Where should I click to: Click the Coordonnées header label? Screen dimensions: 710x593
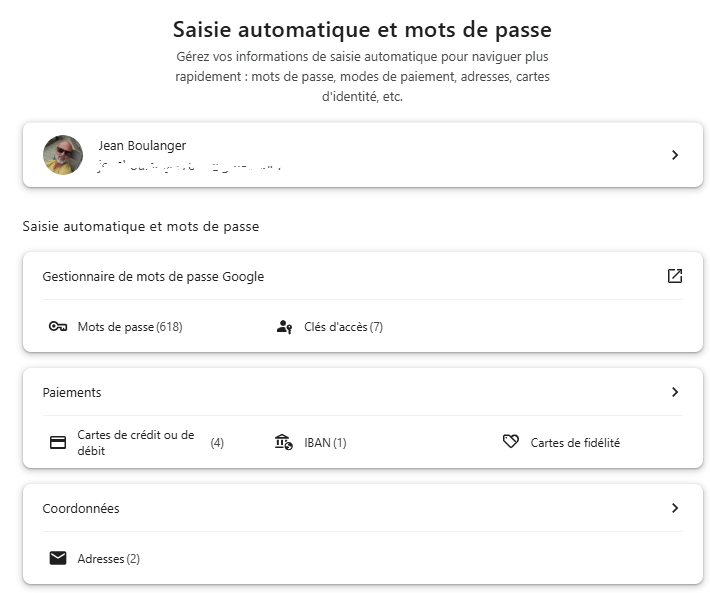pyautogui.click(x=81, y=508)
